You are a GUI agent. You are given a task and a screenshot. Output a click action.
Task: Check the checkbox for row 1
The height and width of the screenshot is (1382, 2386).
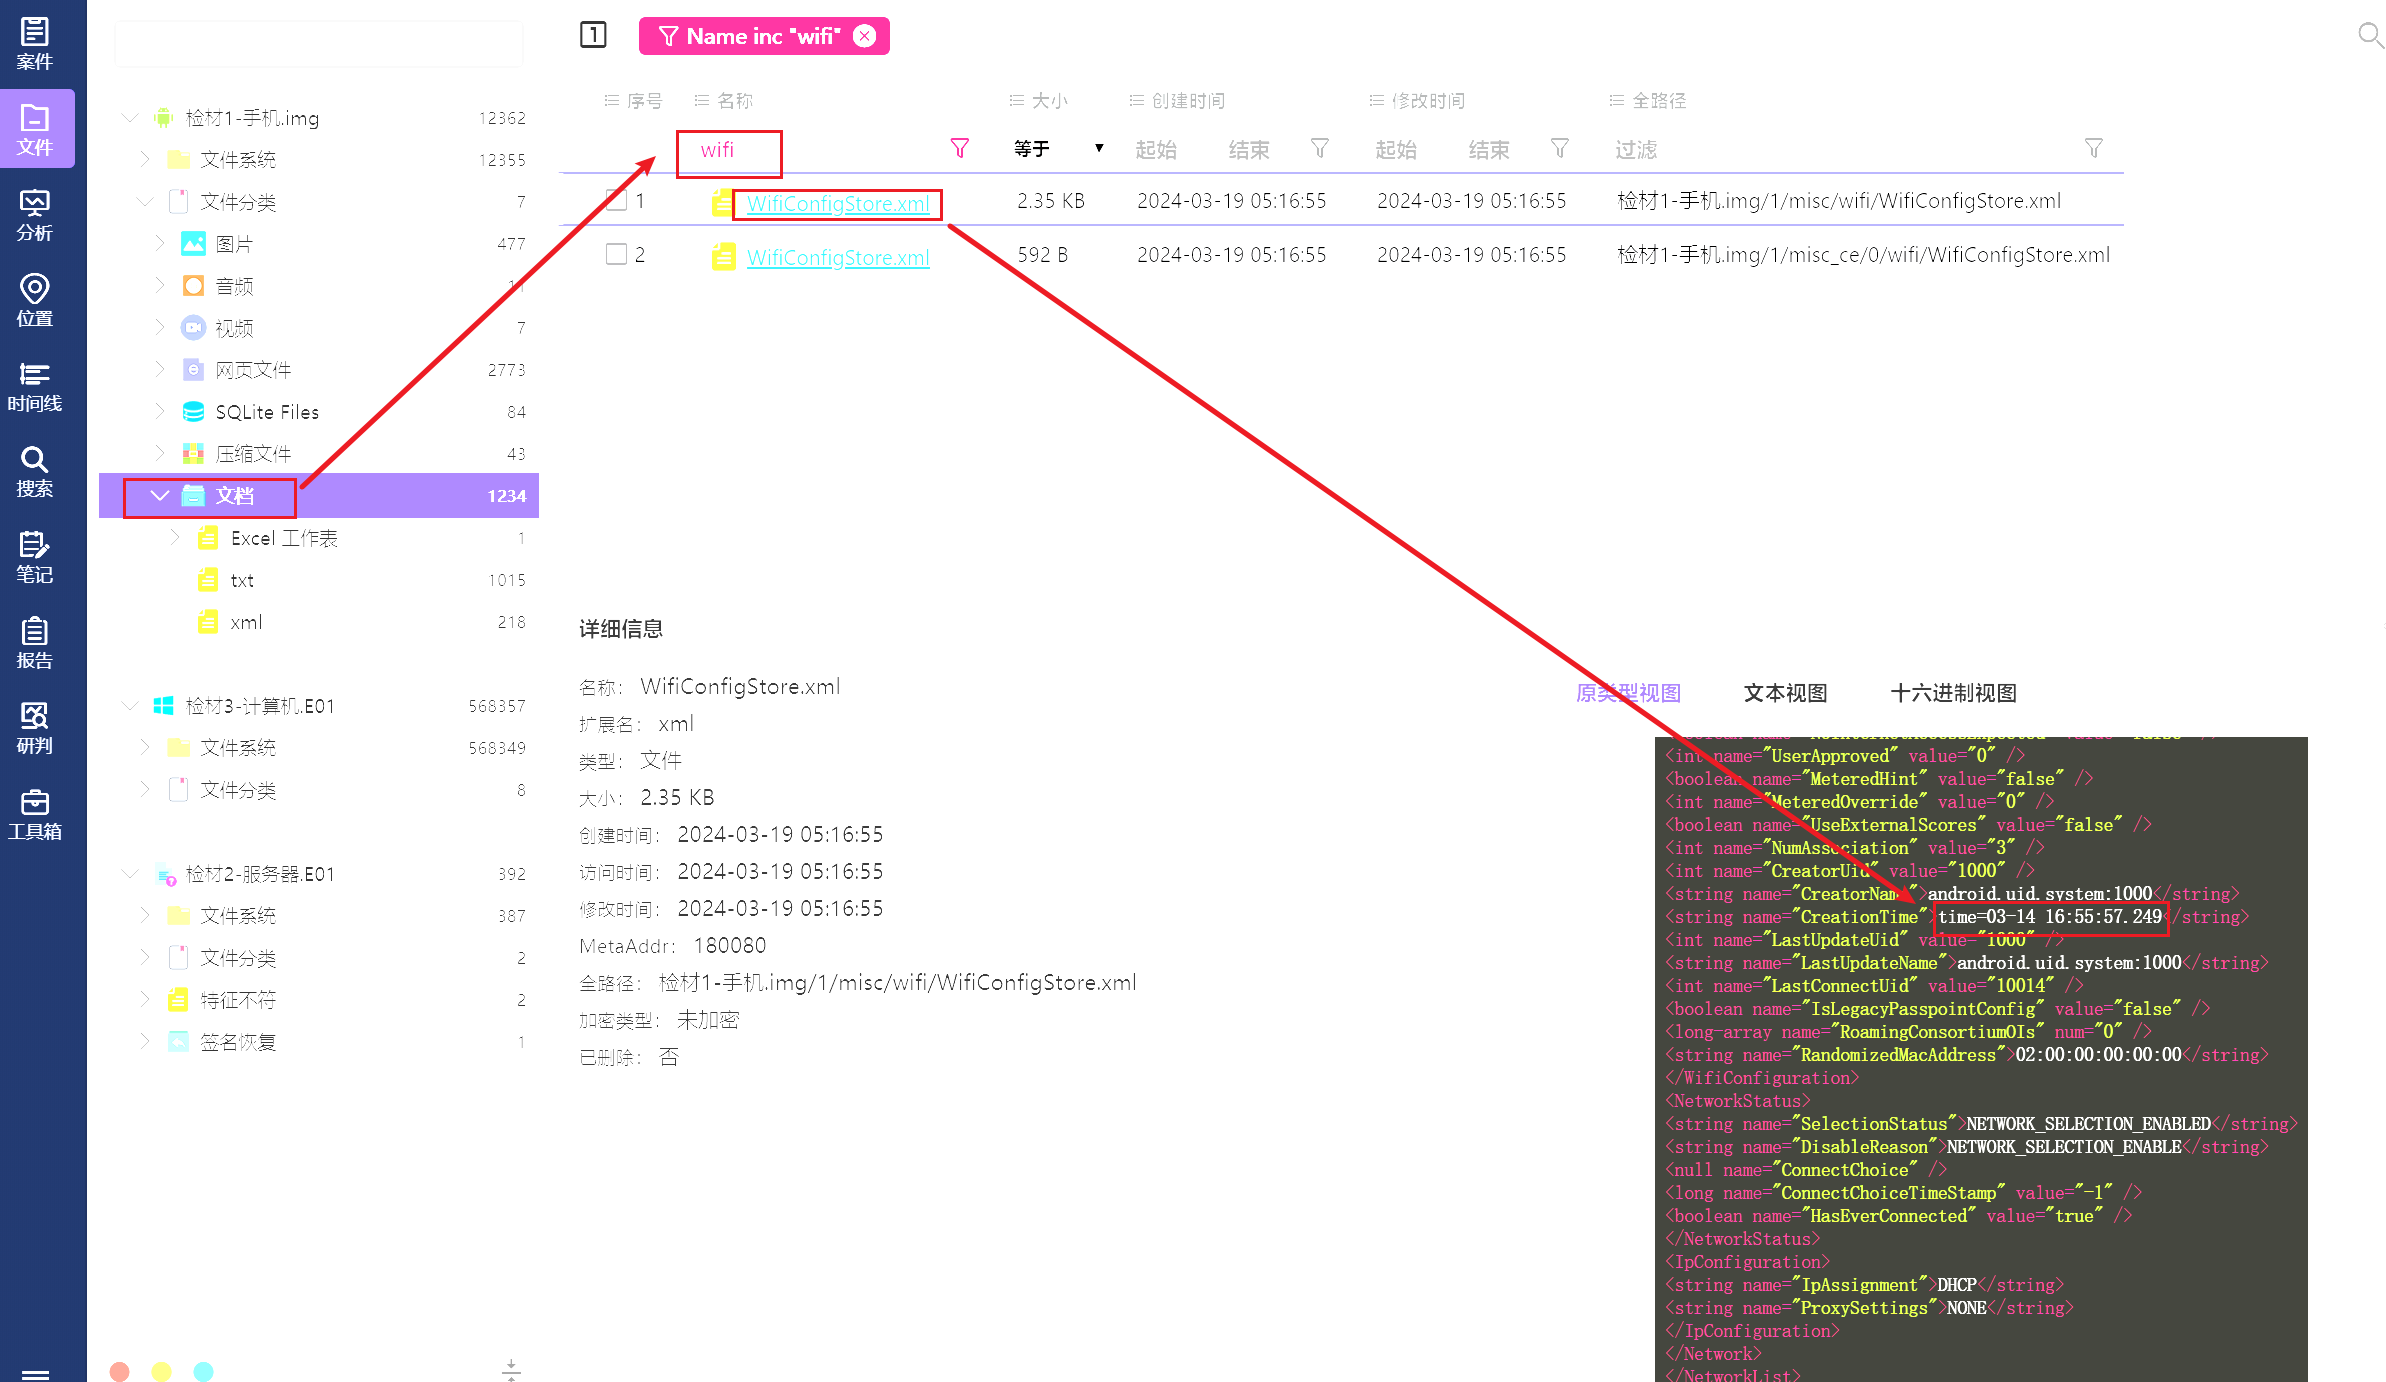pyautogui.click(x=616, y=201)
